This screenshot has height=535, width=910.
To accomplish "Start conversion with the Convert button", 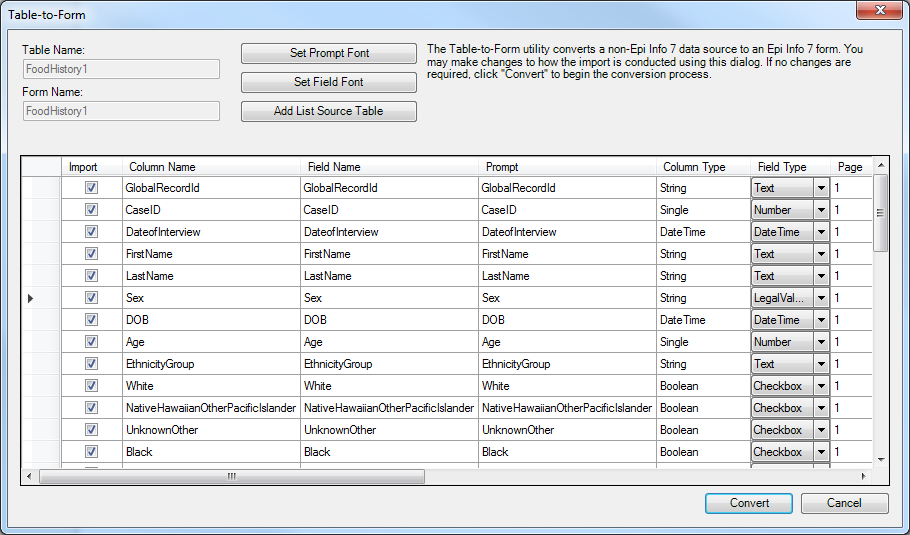I will pos(749,503).
